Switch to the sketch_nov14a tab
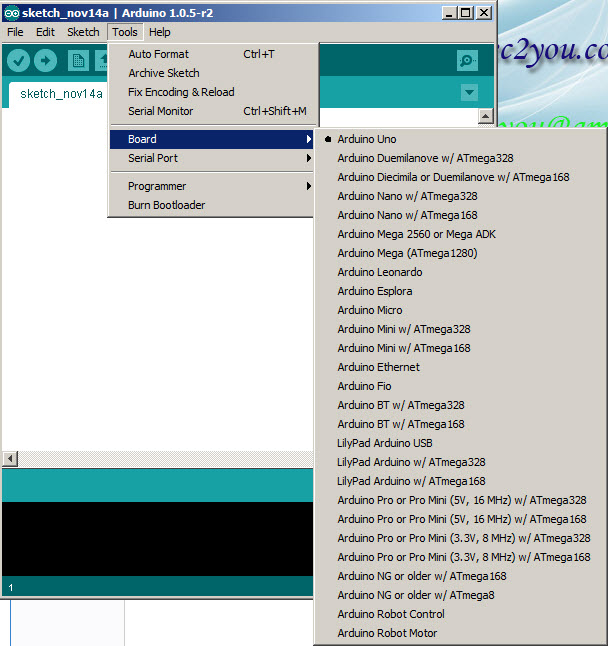This screenshot has width=608, height=646. pos(61,94)
